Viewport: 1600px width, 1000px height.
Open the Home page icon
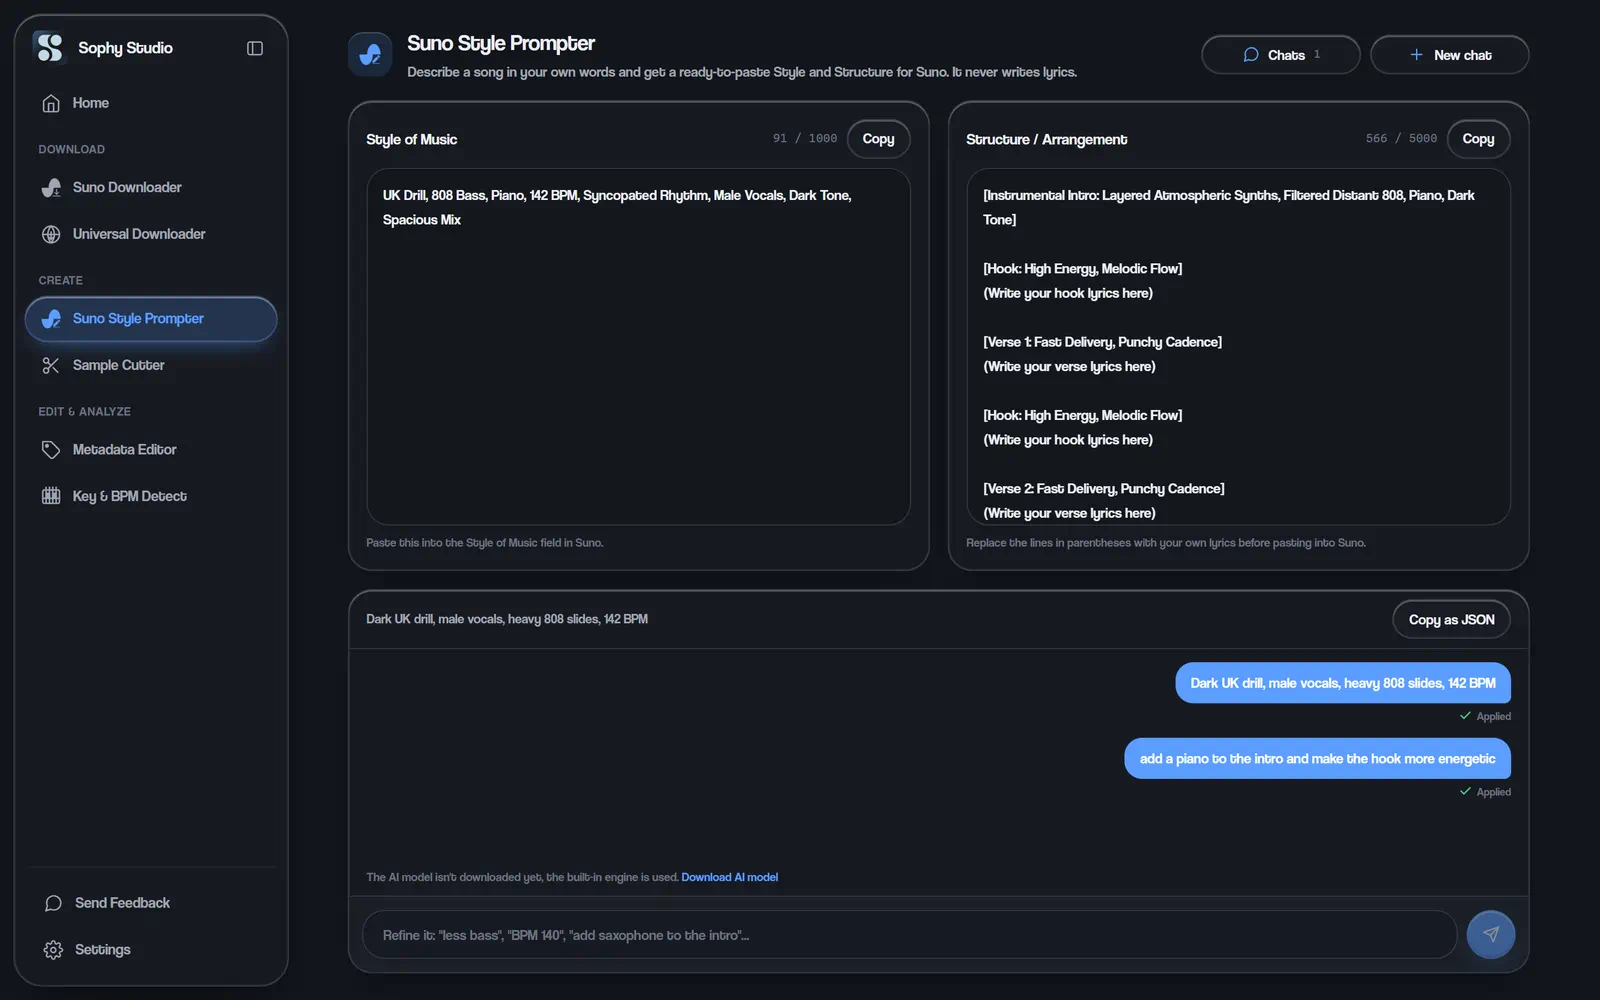[51, 103]
